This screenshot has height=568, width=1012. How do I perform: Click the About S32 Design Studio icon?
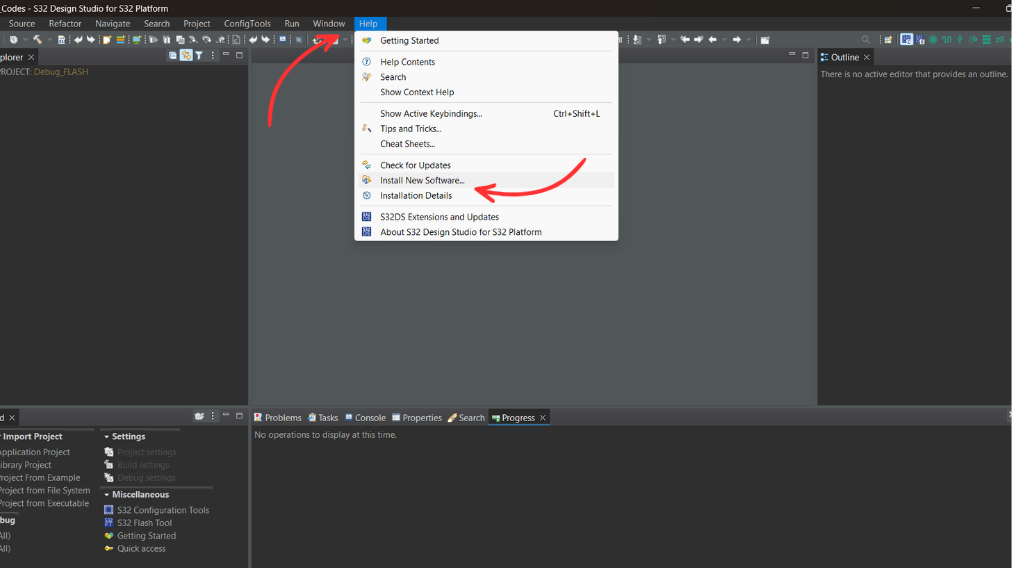pyautogui.click(x=367, y=232)
